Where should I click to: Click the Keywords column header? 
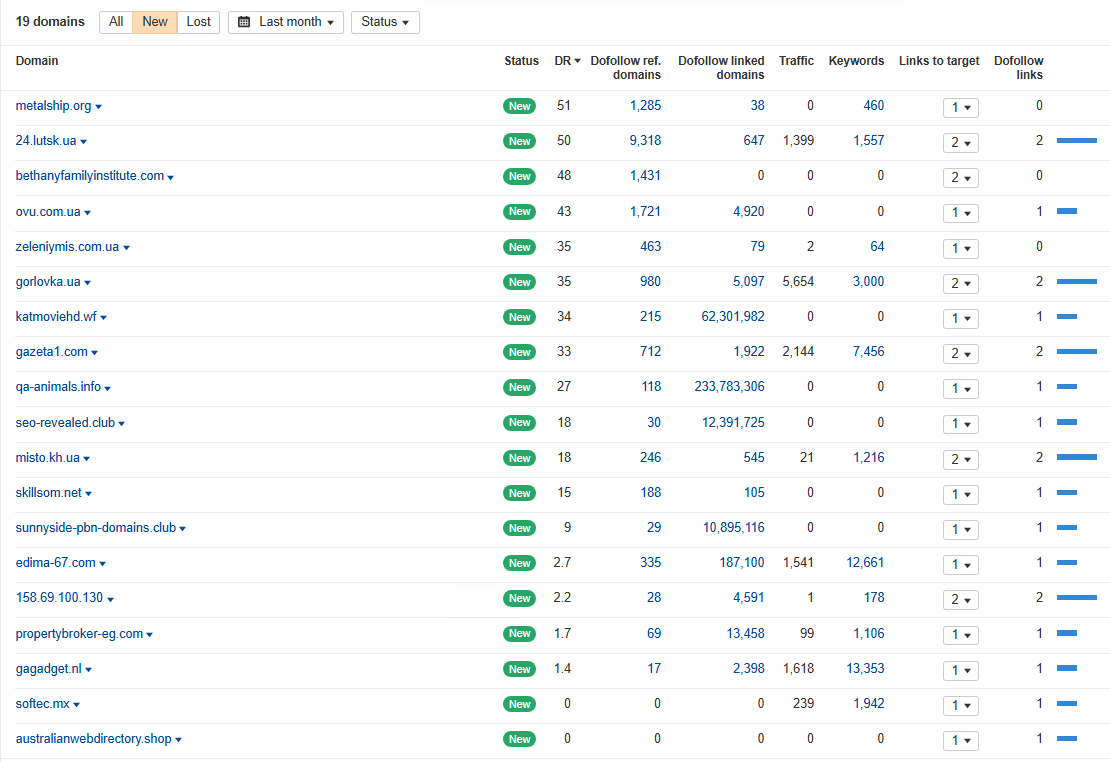coord(856,61)
